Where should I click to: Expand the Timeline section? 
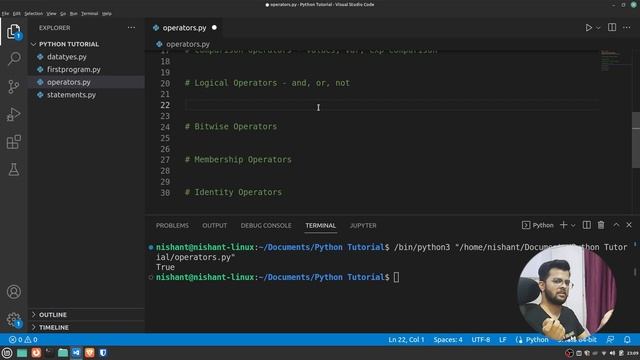click(54, 327)
